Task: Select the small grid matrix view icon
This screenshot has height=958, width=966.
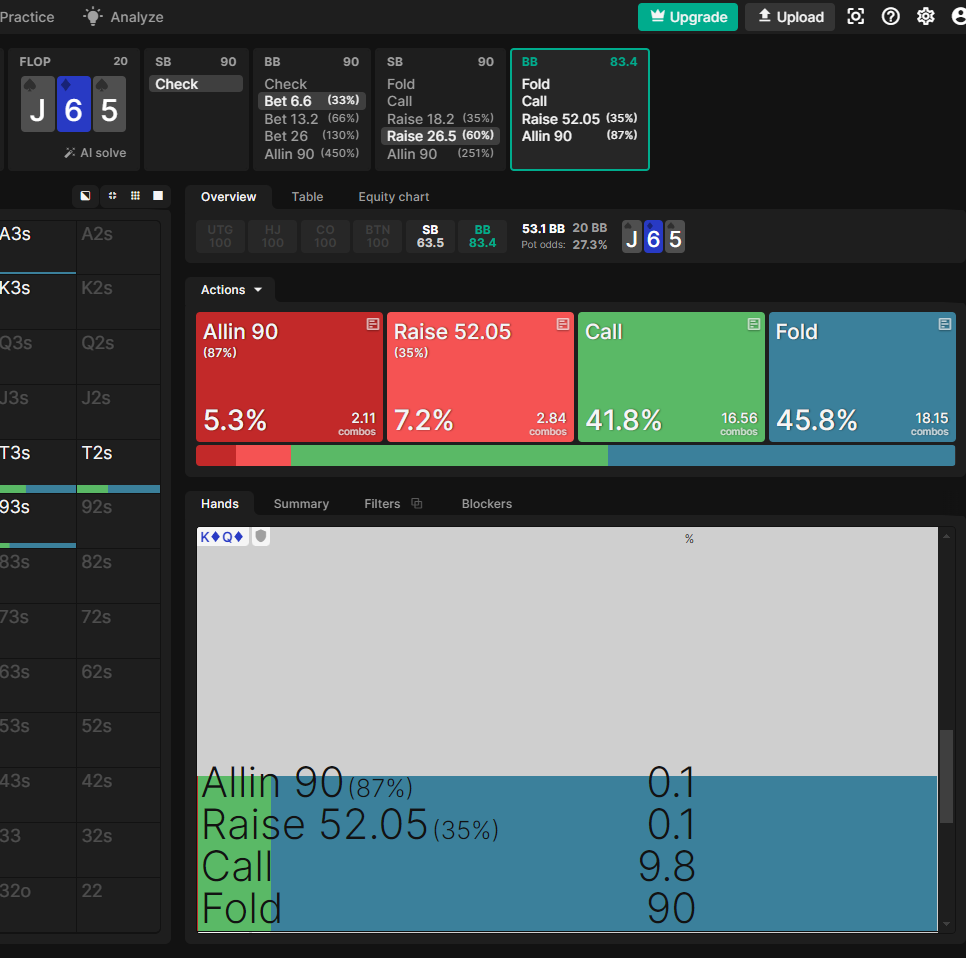Action: pos(135,196)
